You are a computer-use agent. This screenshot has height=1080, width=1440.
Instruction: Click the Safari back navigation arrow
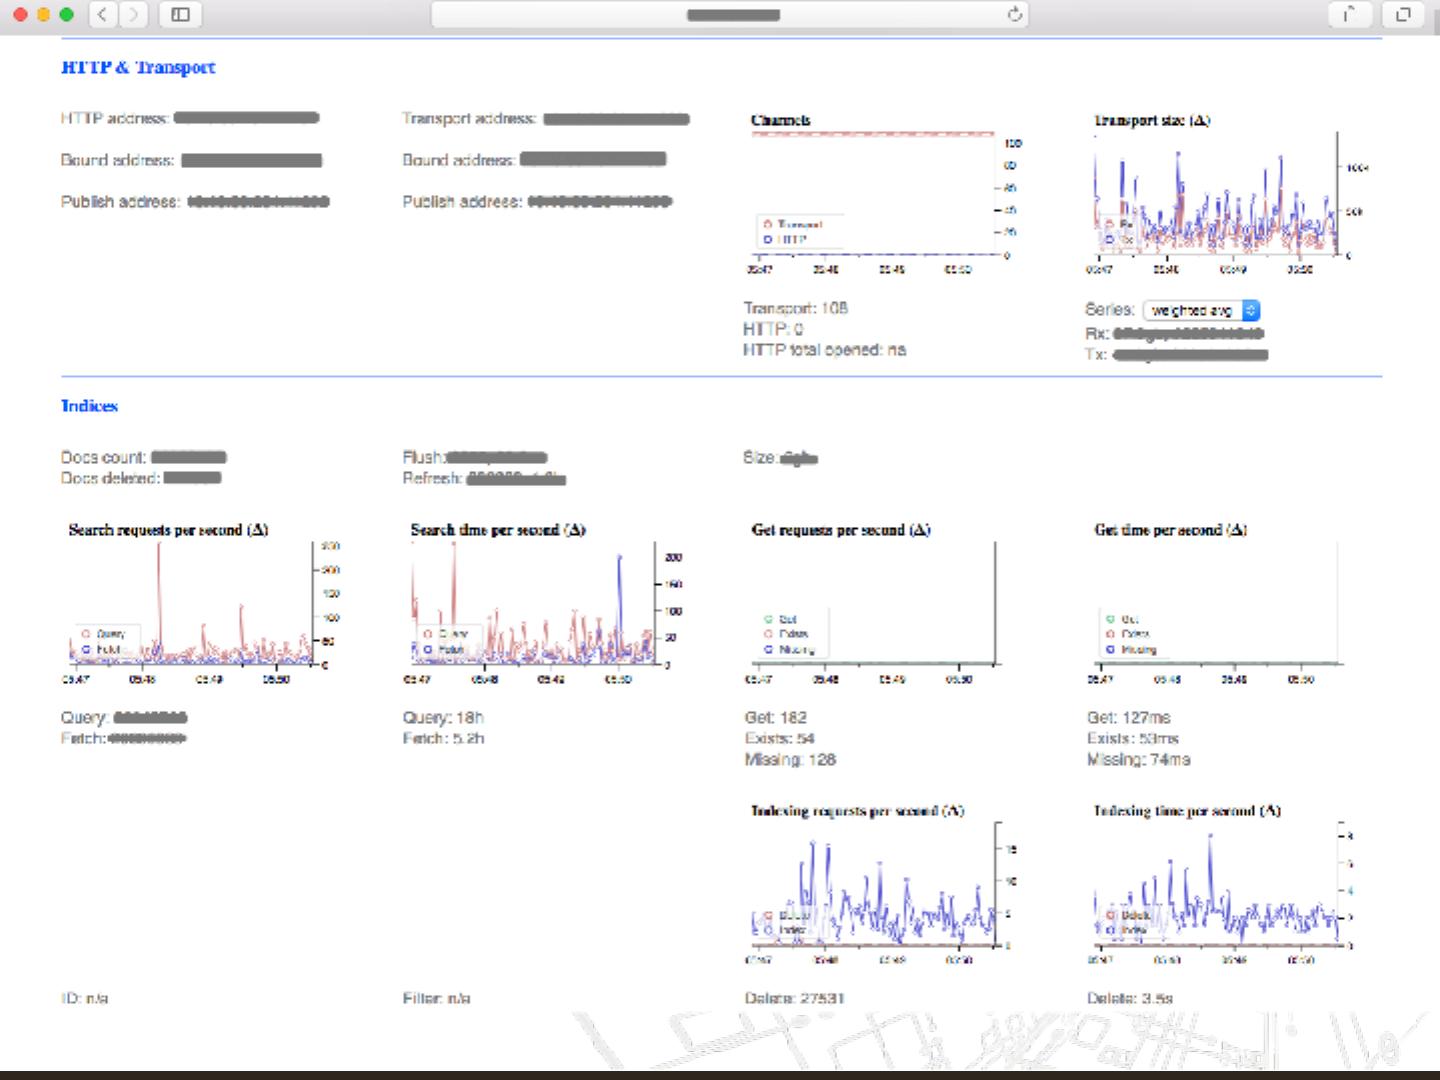click(103, 14)
